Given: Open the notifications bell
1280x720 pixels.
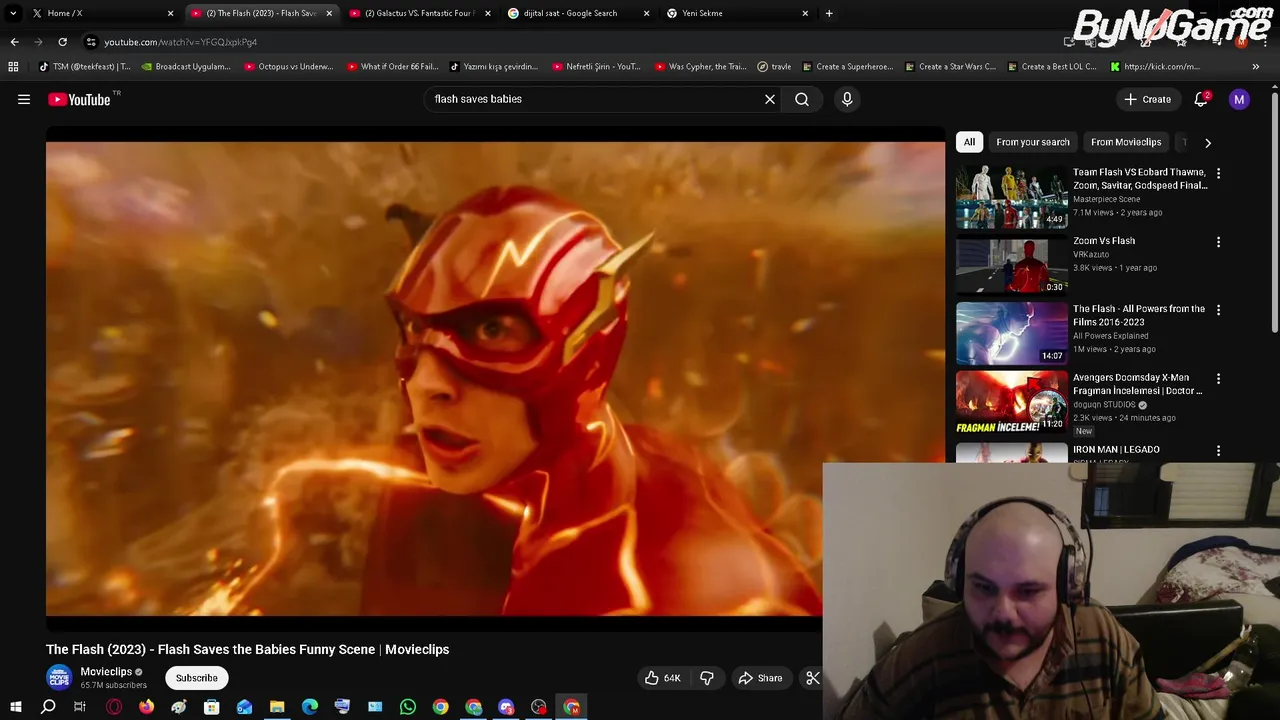Looking at the screenshot, I should [x=1201, y=99].
